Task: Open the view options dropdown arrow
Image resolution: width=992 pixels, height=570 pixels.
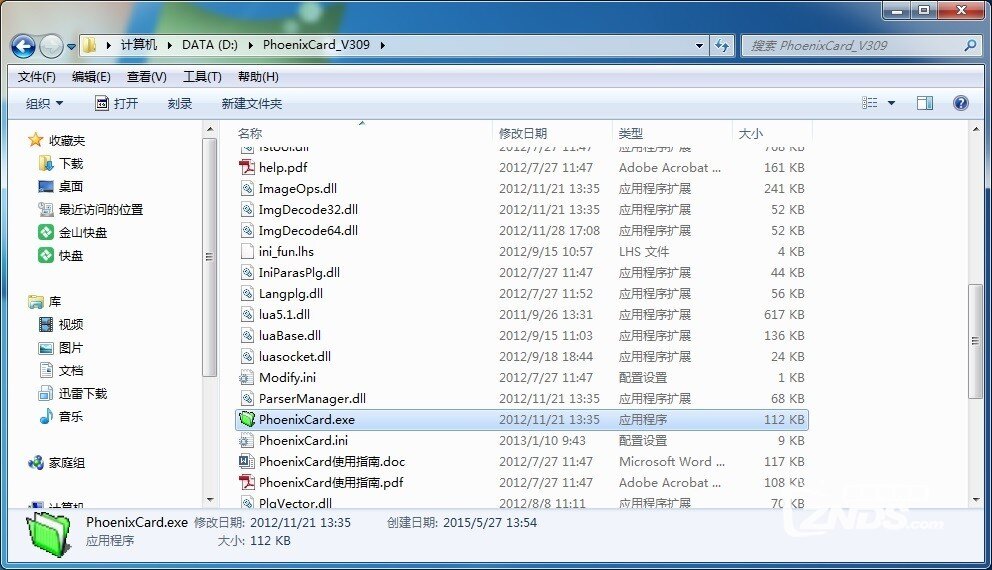Action: (891, 103)
